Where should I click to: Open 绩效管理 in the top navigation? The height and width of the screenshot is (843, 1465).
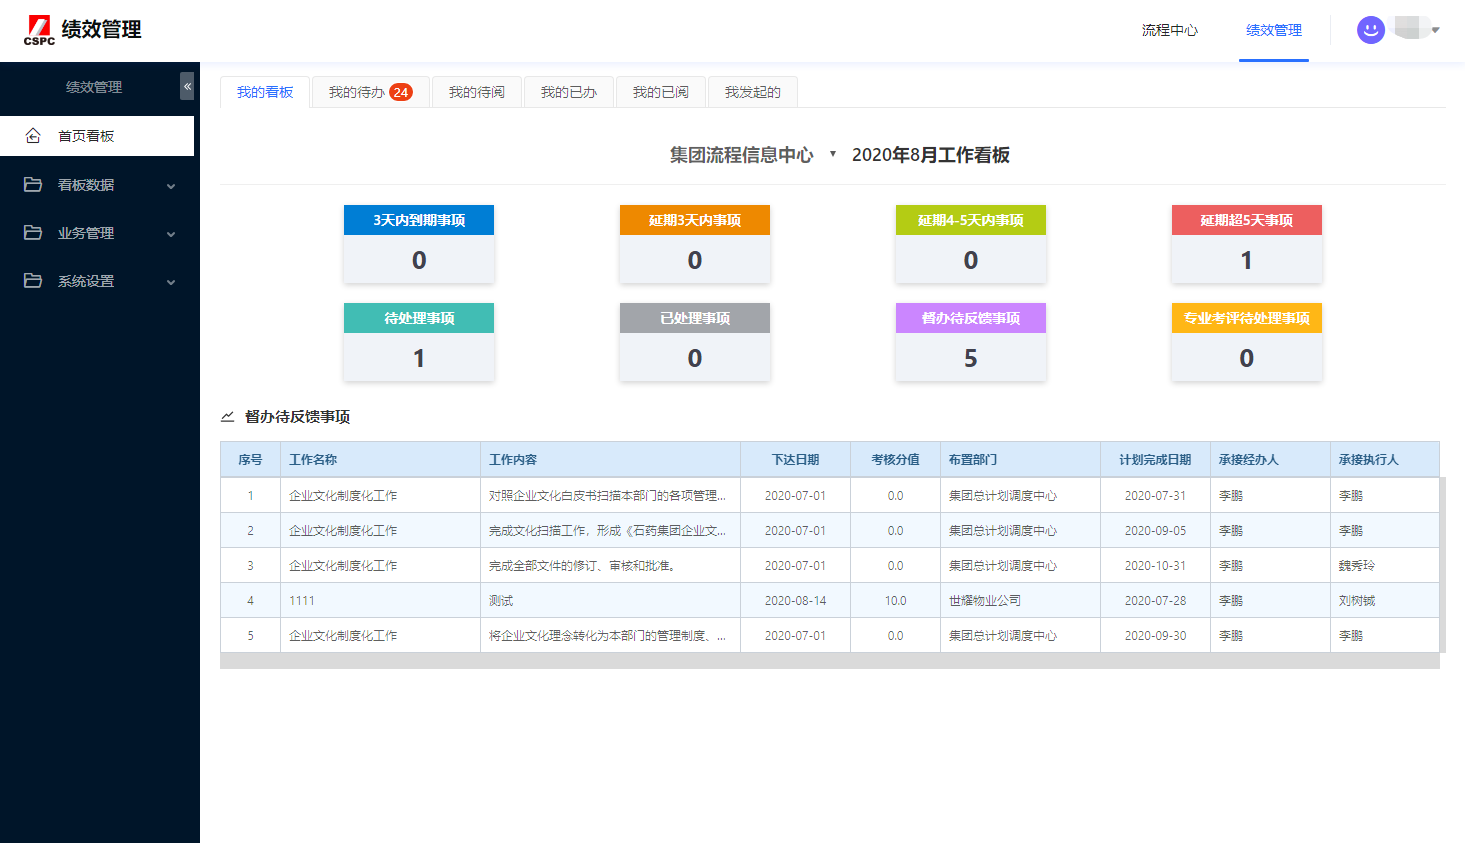[1274, 30]
